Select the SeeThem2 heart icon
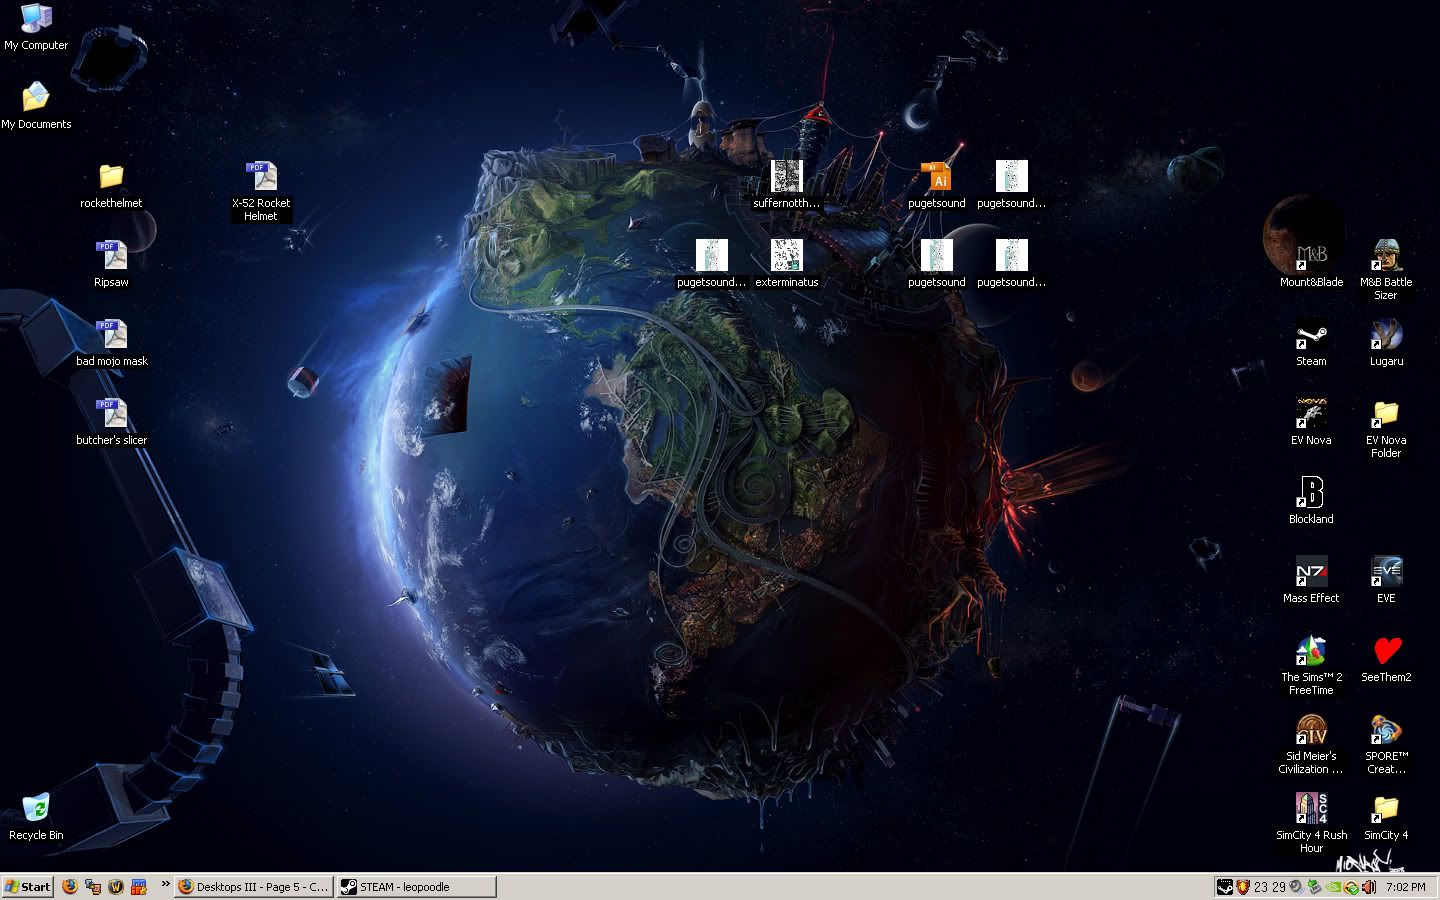1440x900 pixels. click(x=1386, y=659)
